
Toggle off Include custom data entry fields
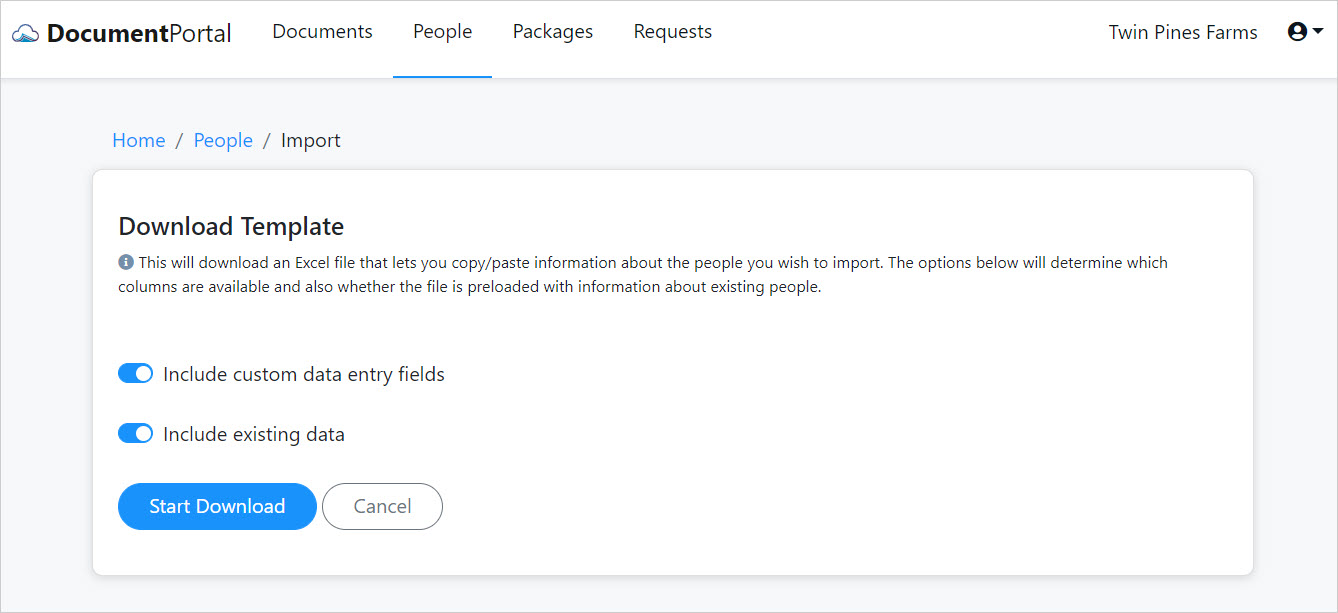135,373
